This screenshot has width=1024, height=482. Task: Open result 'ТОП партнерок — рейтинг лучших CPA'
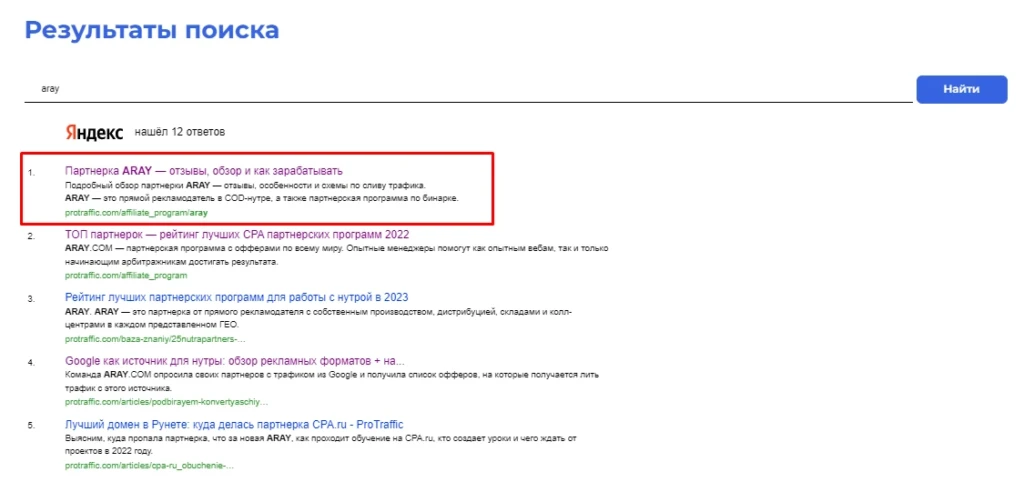point(237,234)
